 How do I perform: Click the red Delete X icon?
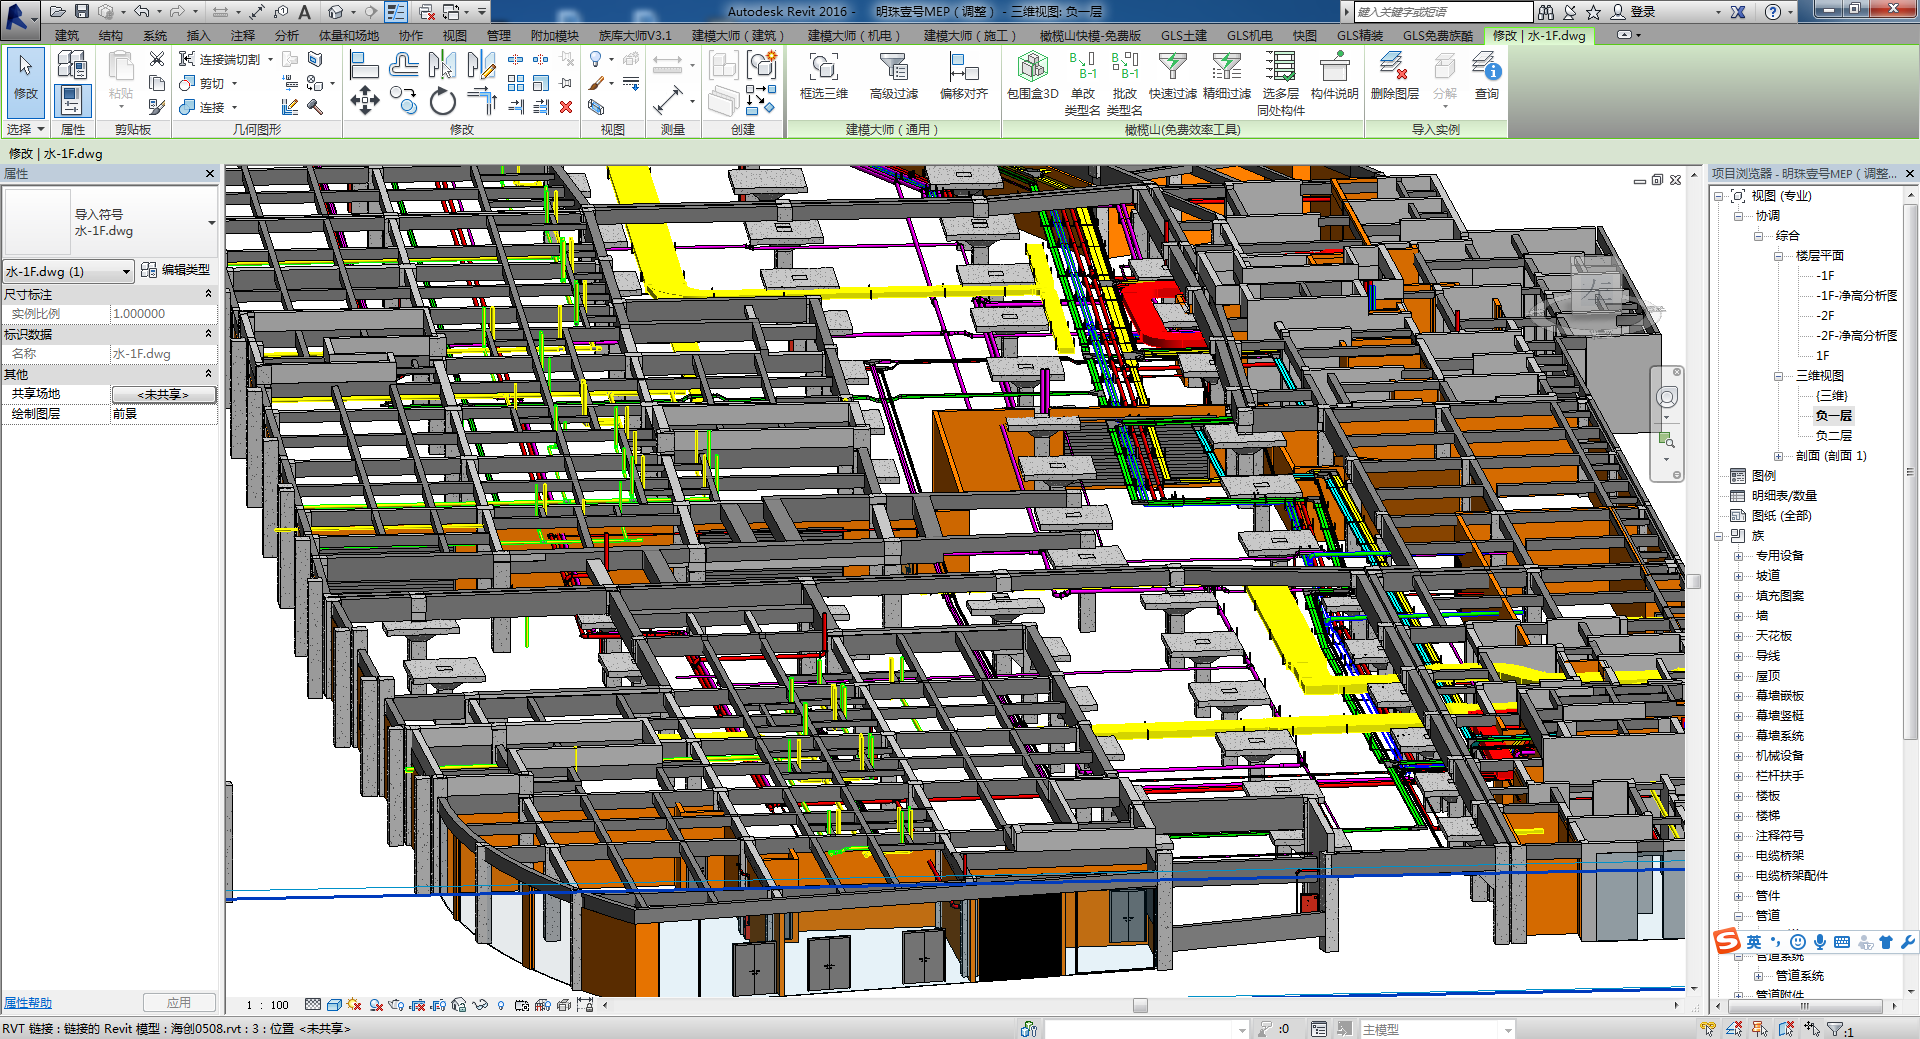pyautogui.click(x=566, y=106)
